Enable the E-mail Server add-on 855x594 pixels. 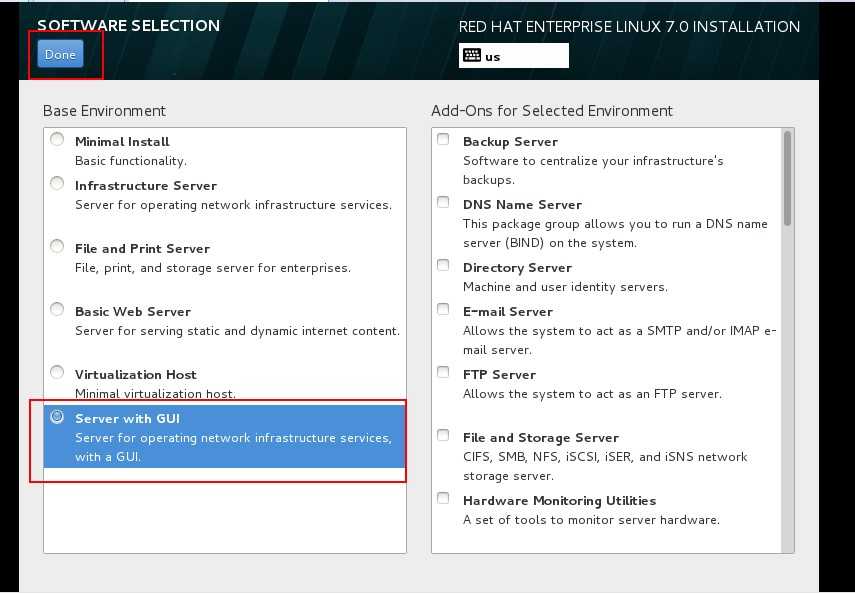[443, 309]
